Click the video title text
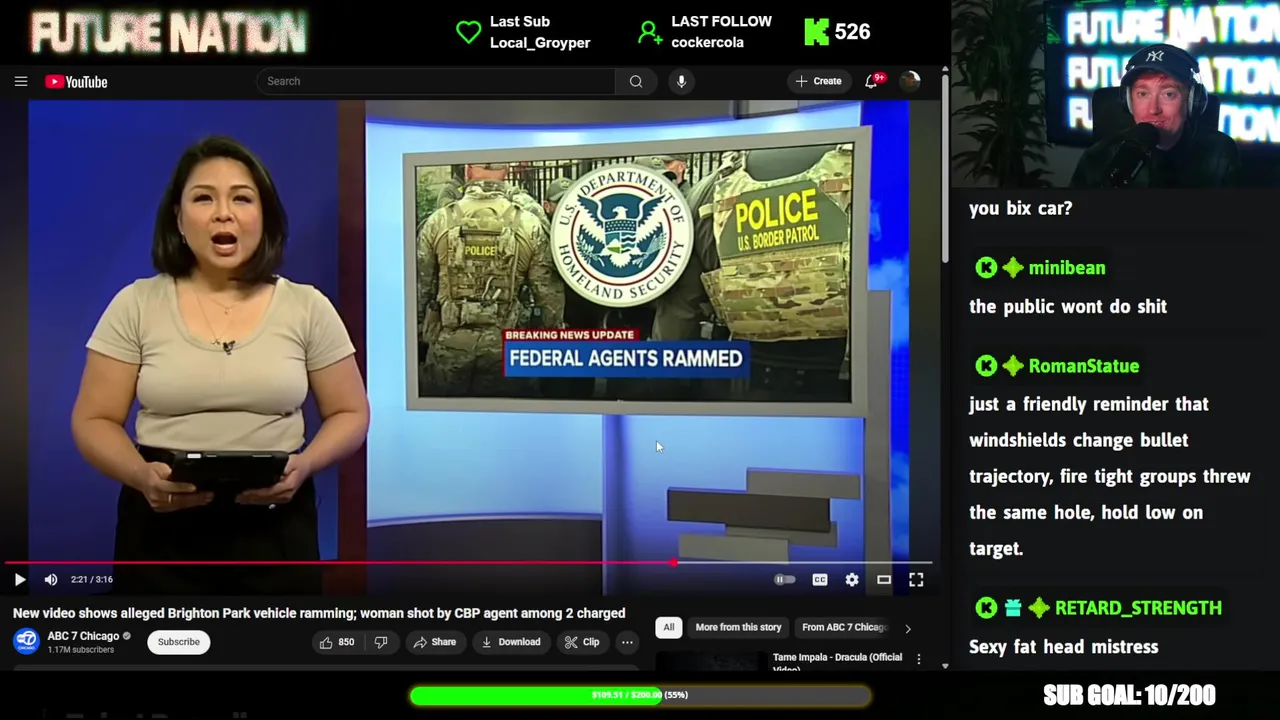 [x=319, y=613]
